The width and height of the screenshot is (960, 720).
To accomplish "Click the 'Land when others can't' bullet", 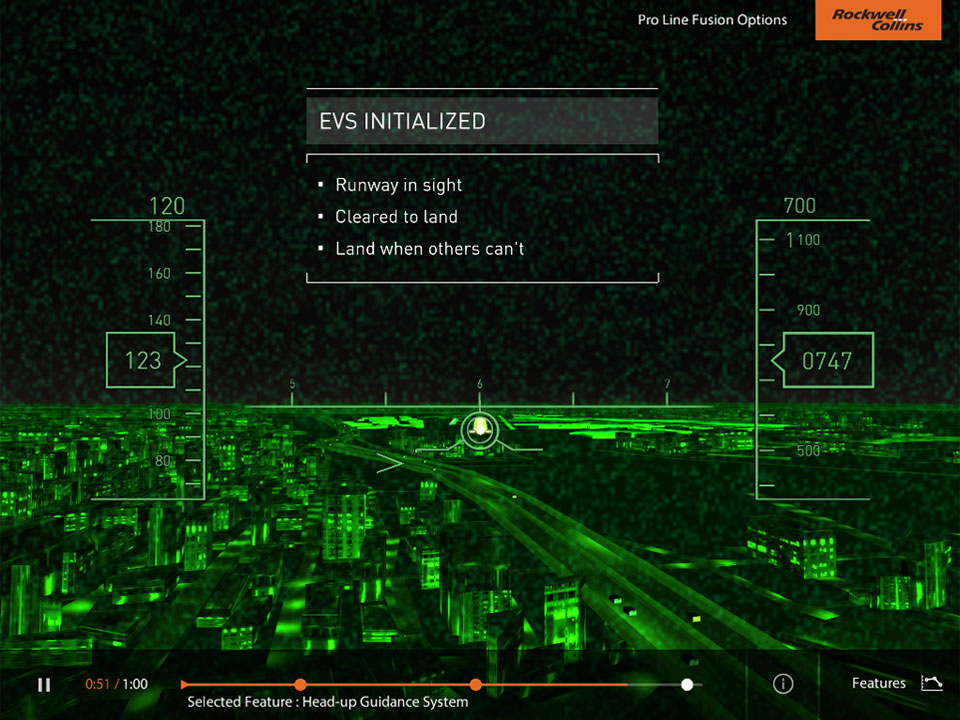I will tap(429, 249).
